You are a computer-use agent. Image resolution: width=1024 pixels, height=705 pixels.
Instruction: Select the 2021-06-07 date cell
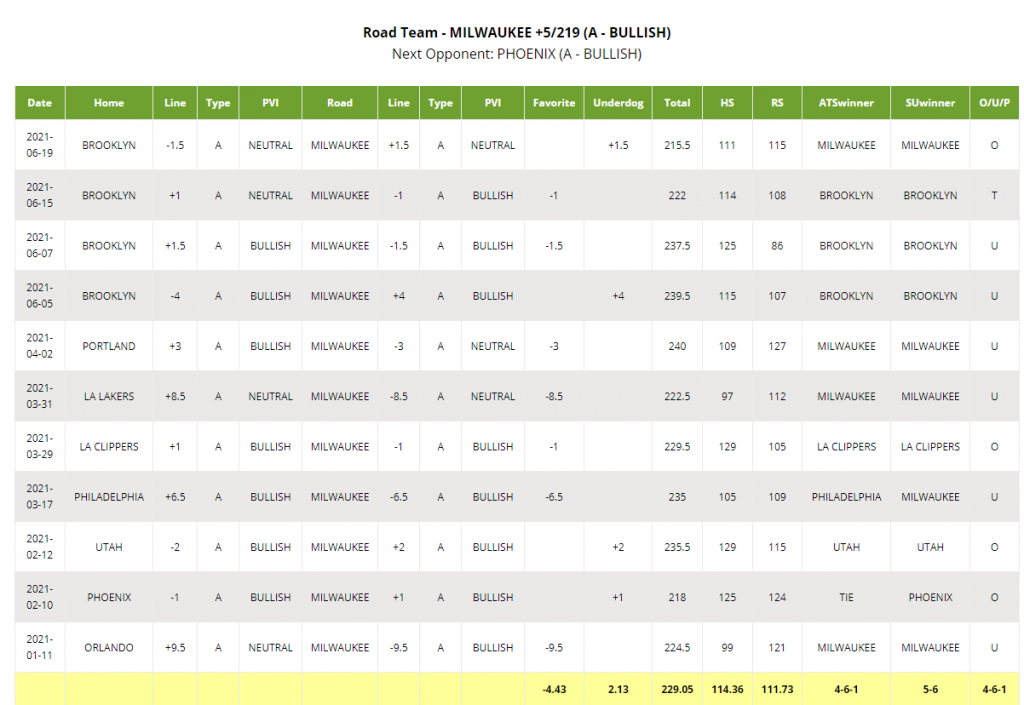[40, 245]
